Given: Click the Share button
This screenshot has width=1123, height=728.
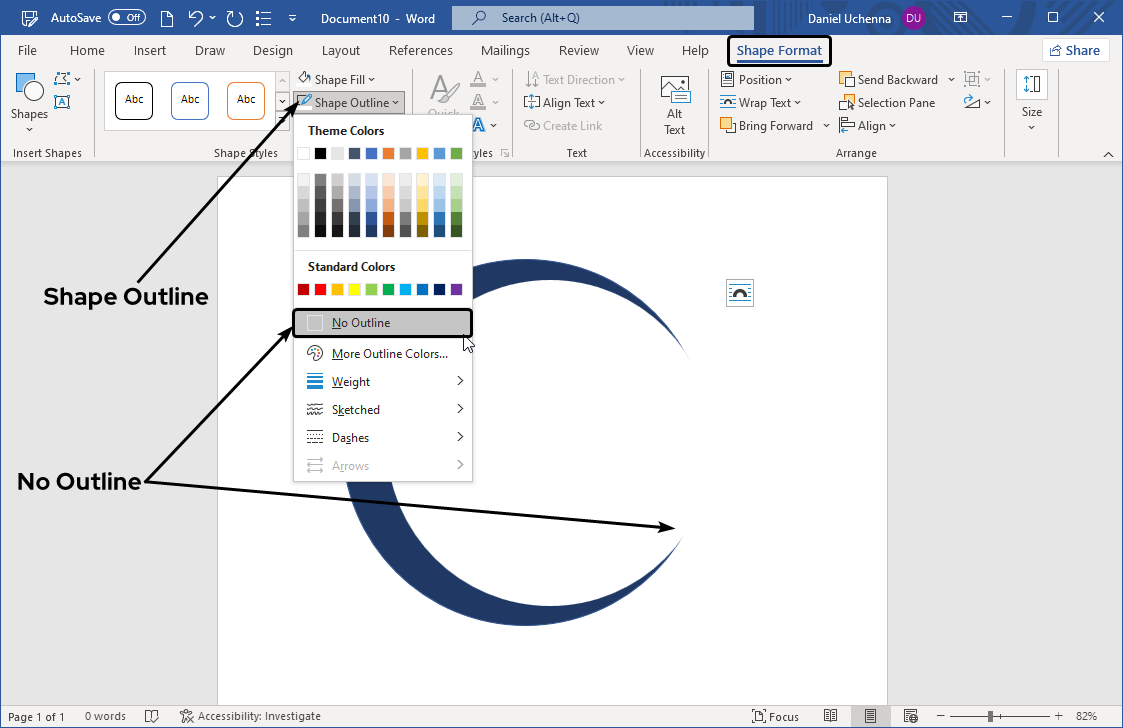Looking at the screenshot, I should 1074,51.
